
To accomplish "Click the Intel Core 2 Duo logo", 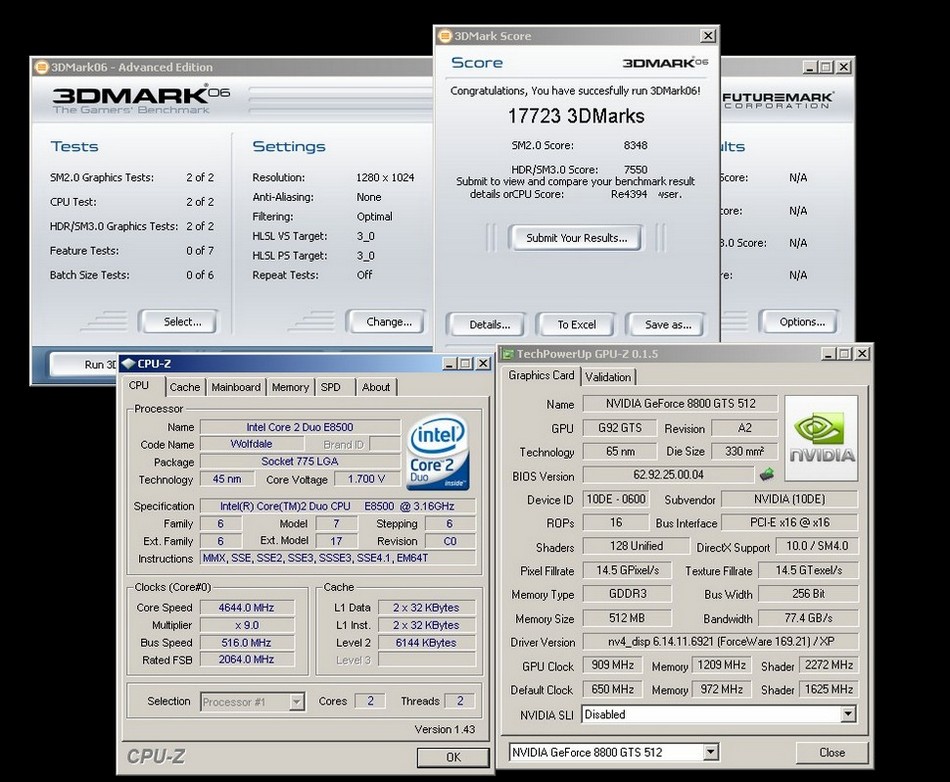I will coord(437,452).
